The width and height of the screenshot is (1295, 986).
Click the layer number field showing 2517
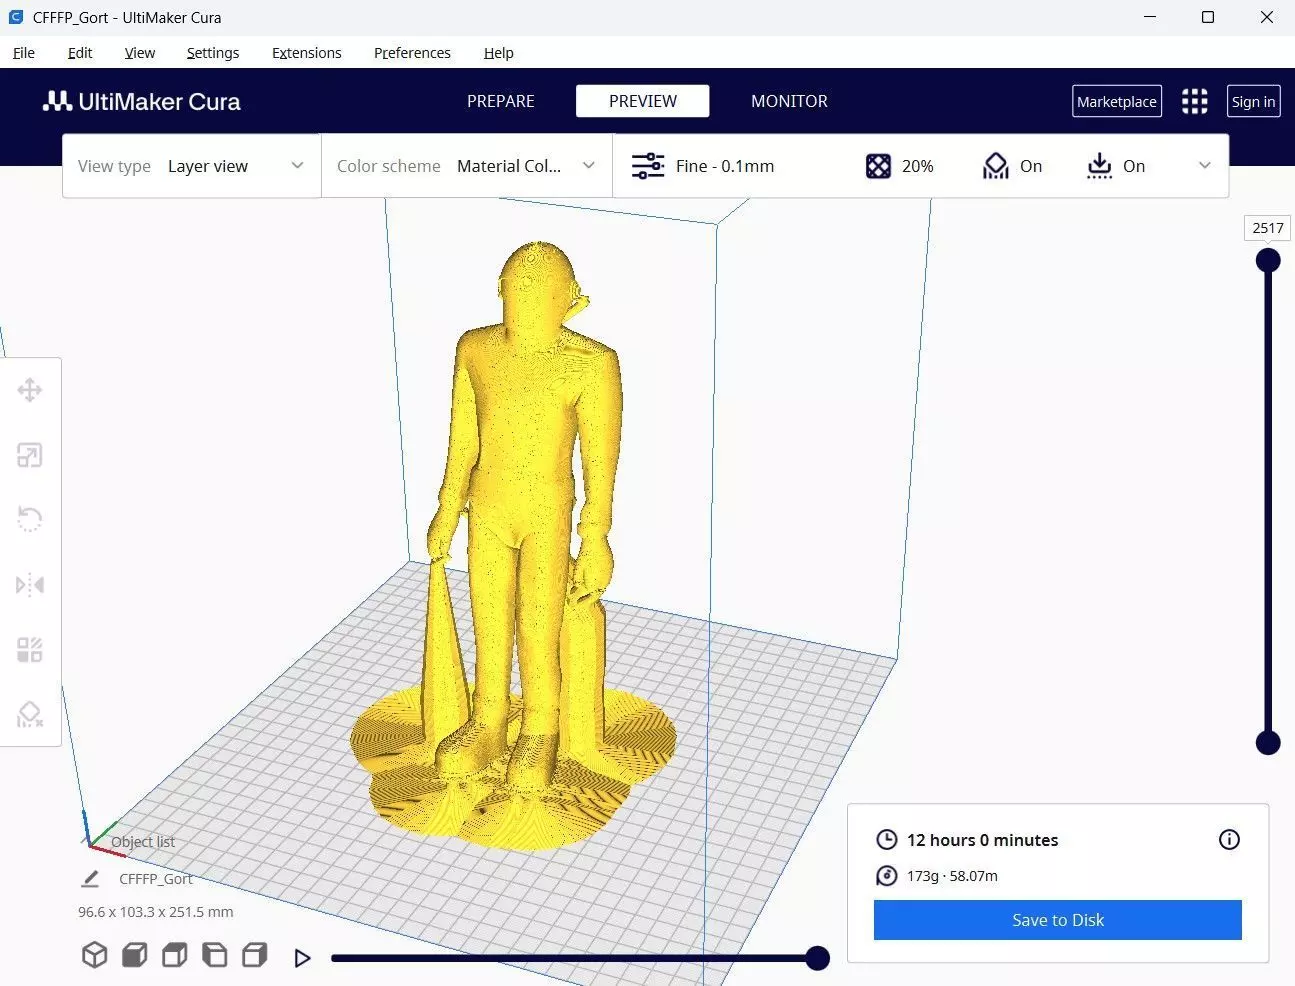coord(1268,228)
